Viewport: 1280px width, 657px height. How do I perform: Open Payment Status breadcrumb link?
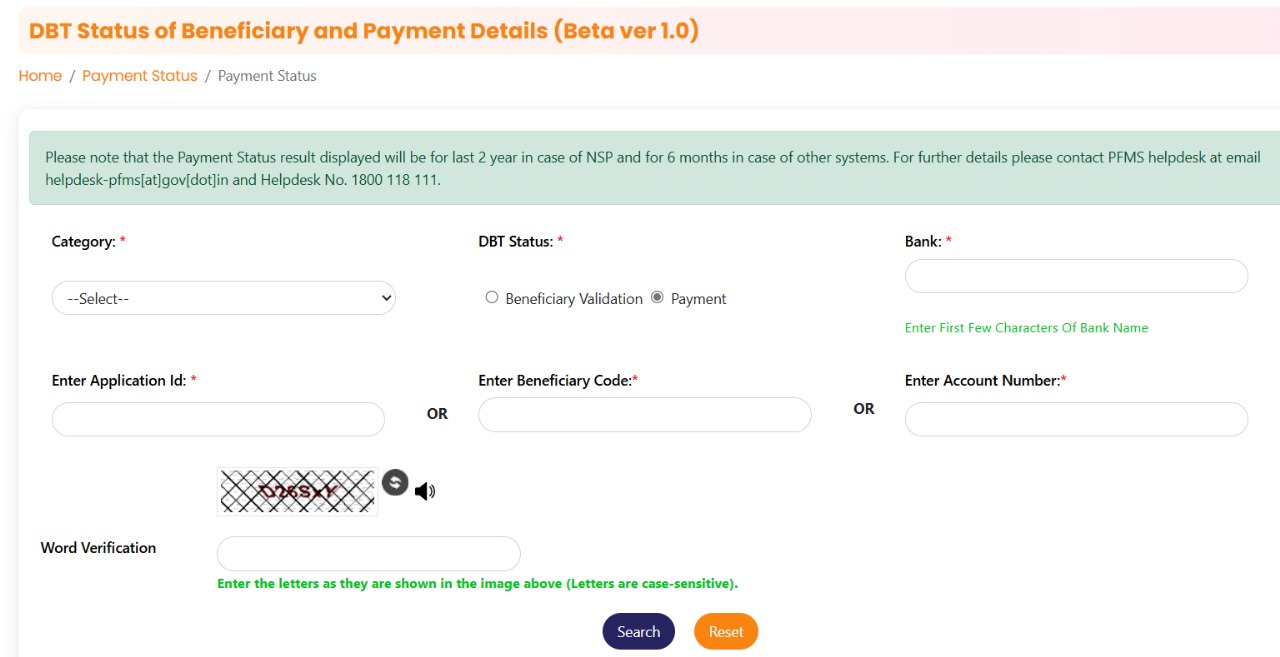(x=140, y=76)
